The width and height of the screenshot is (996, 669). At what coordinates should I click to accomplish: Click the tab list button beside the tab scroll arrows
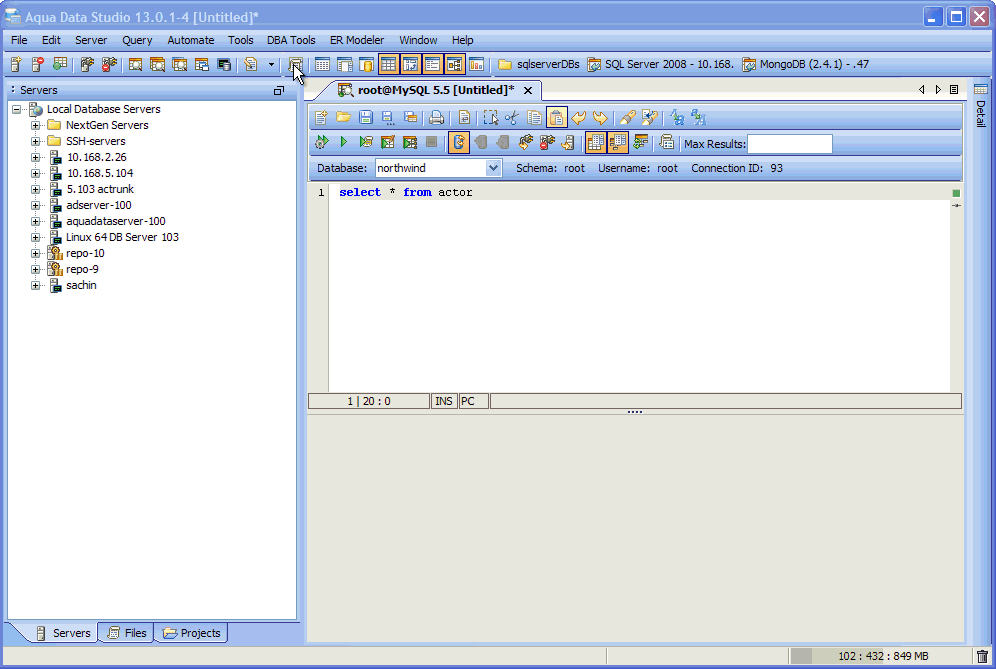[954, 90]
